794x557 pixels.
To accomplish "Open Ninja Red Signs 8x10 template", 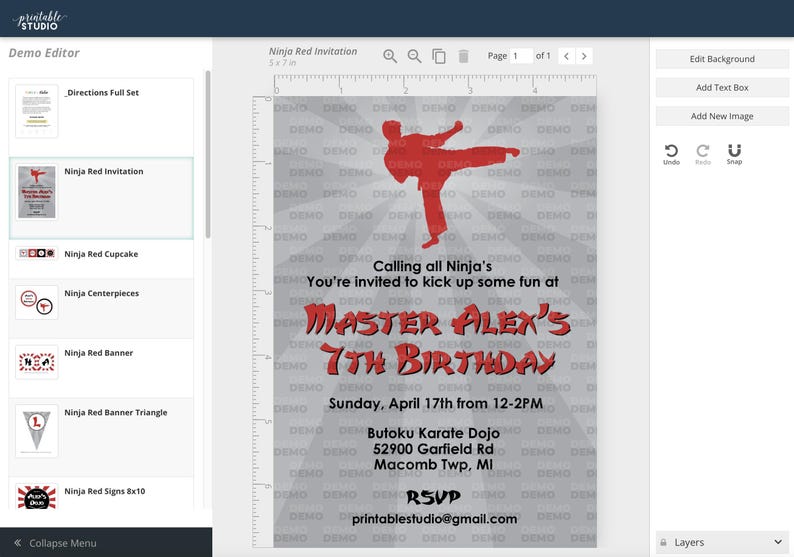I will pos(101,493).
